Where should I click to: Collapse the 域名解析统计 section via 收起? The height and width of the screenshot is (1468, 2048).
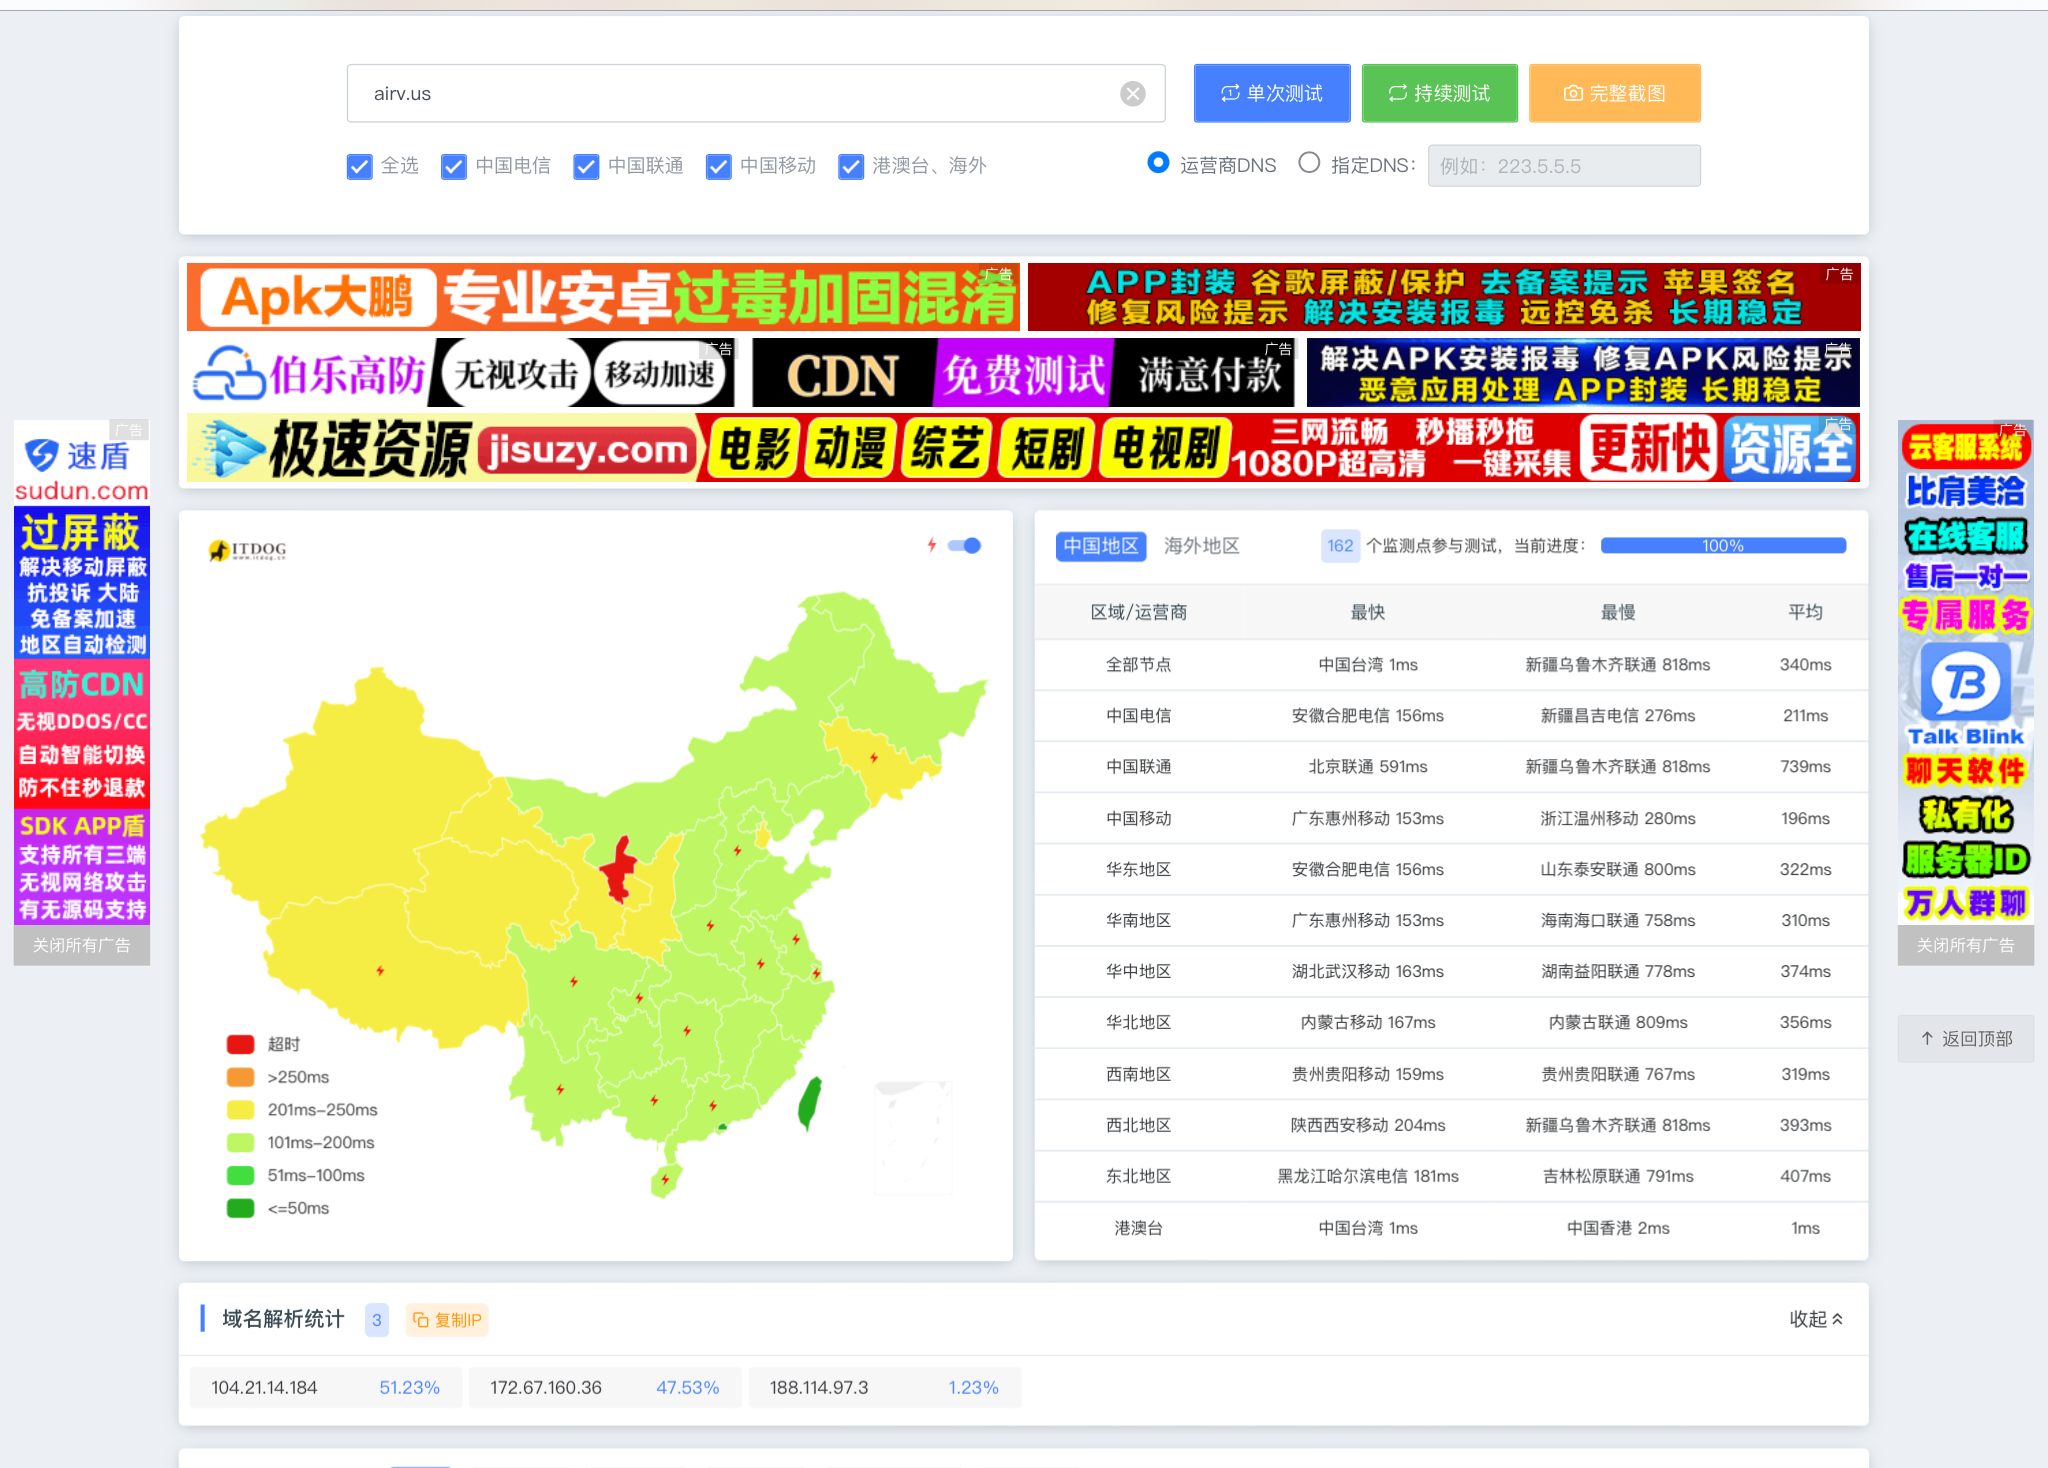(1815, 1319)
